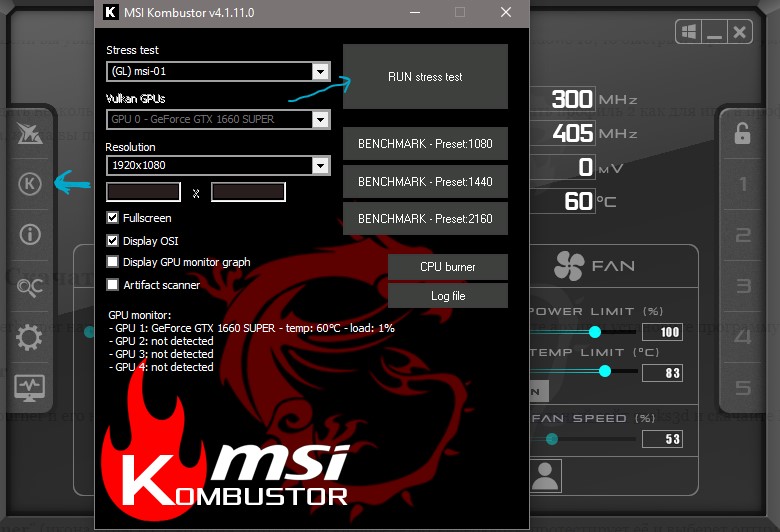Start the OC Scanner icon in Afterburner sidebar

tap(30, 286)
